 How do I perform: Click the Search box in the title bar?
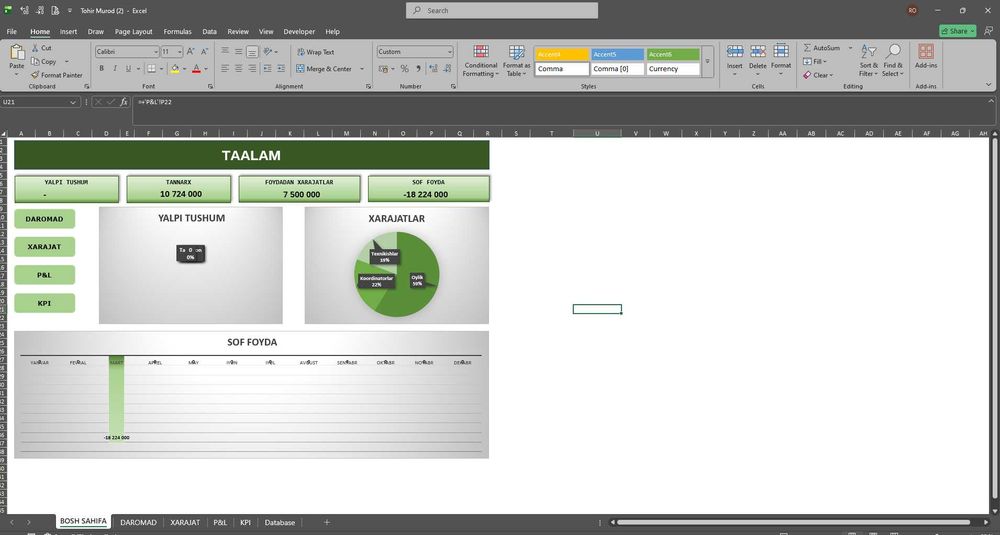point(502,10)
